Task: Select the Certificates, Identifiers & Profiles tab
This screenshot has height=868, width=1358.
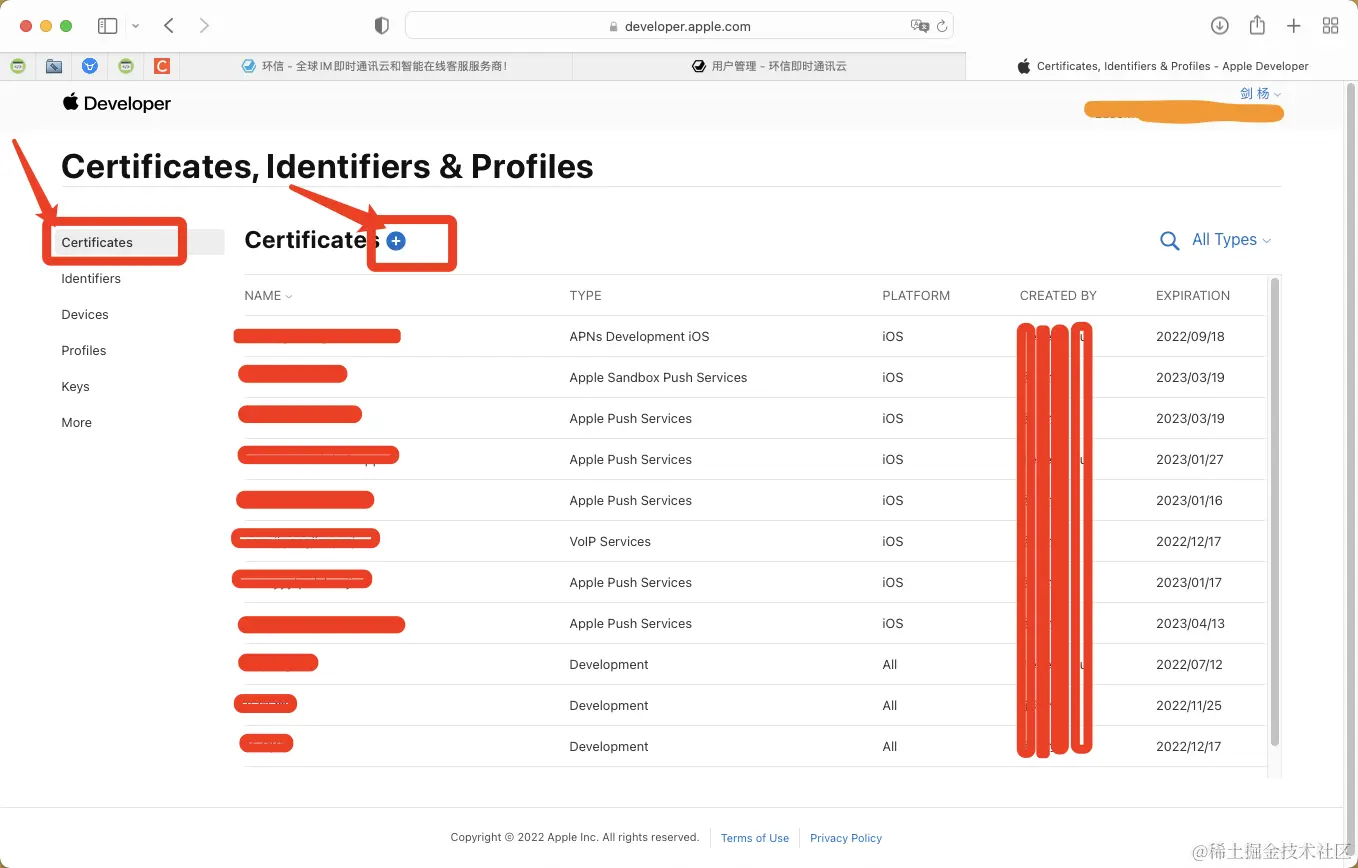Action: 1162,66
